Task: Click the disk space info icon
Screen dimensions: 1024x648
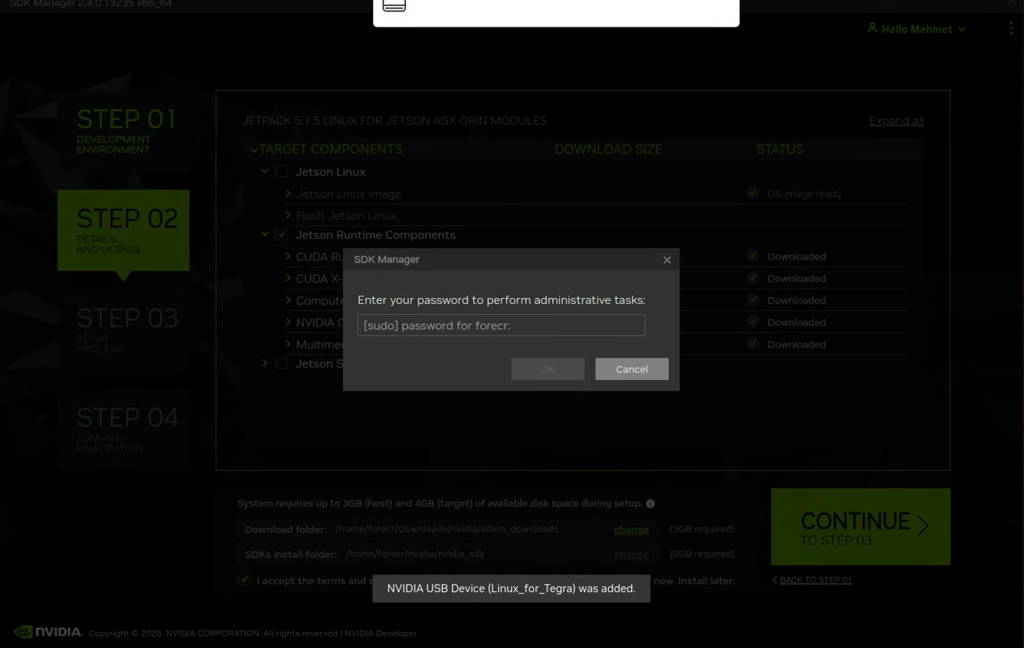Action: point(650,504)
